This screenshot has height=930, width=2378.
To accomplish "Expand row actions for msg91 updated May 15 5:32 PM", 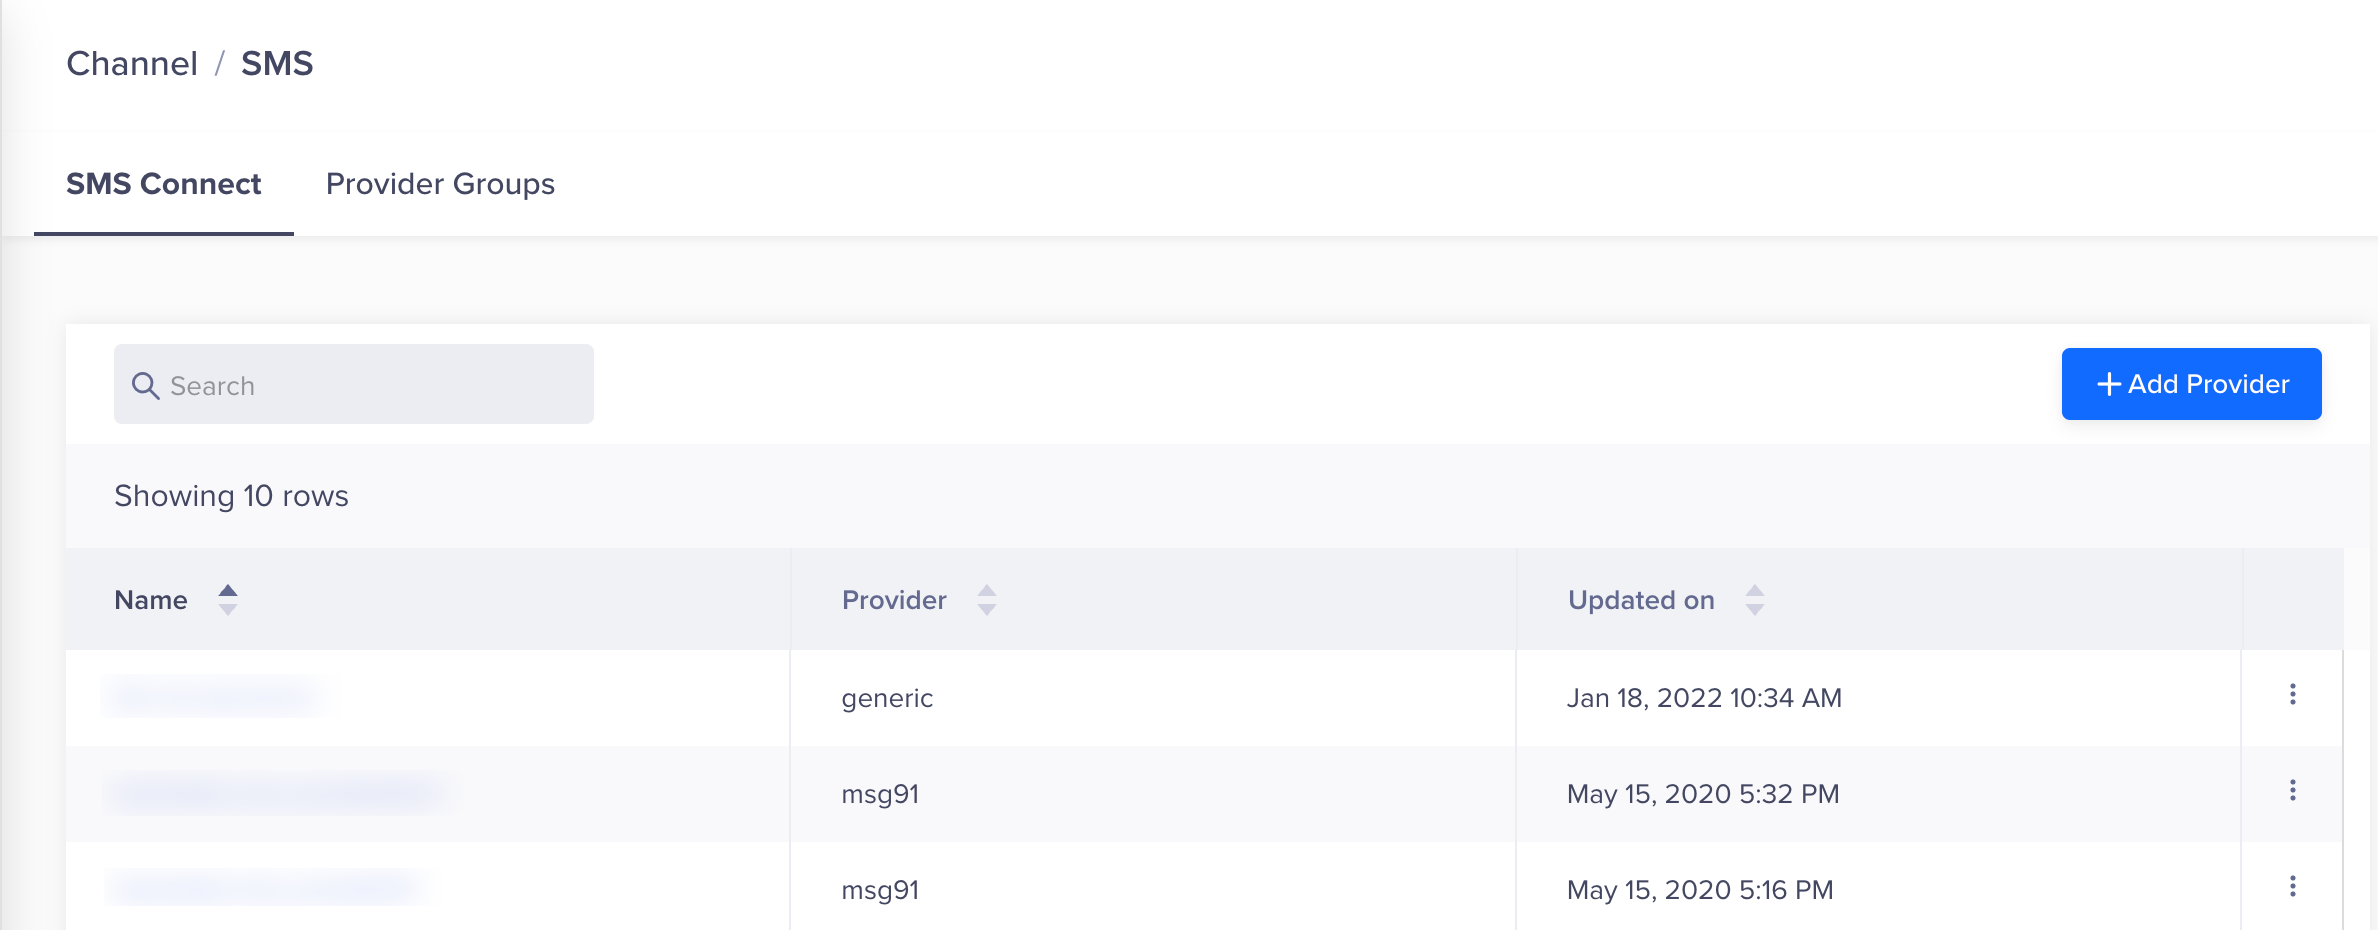I will point(2292,790).
